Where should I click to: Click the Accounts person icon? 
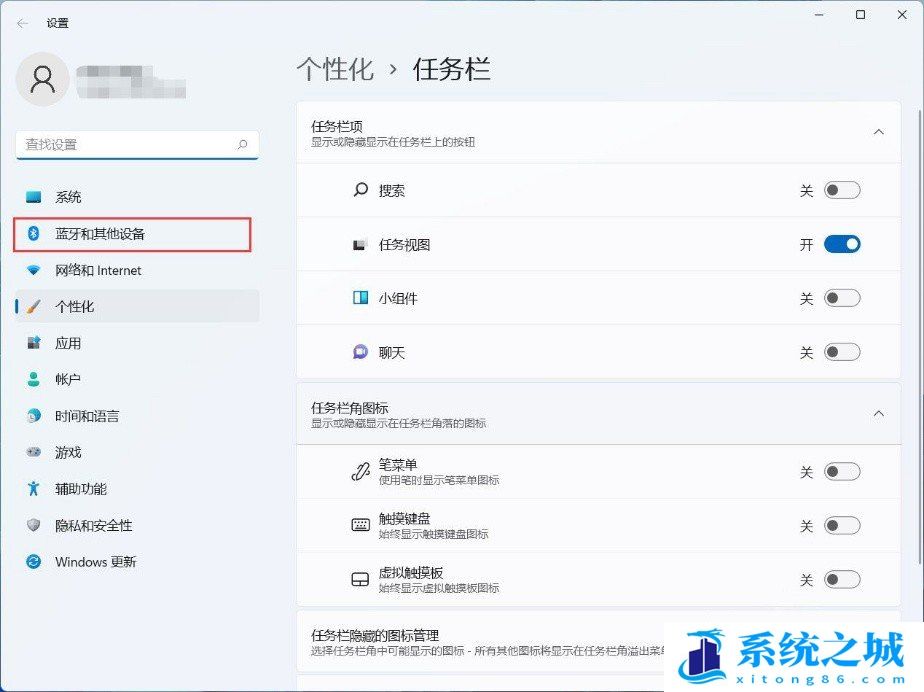34,380
